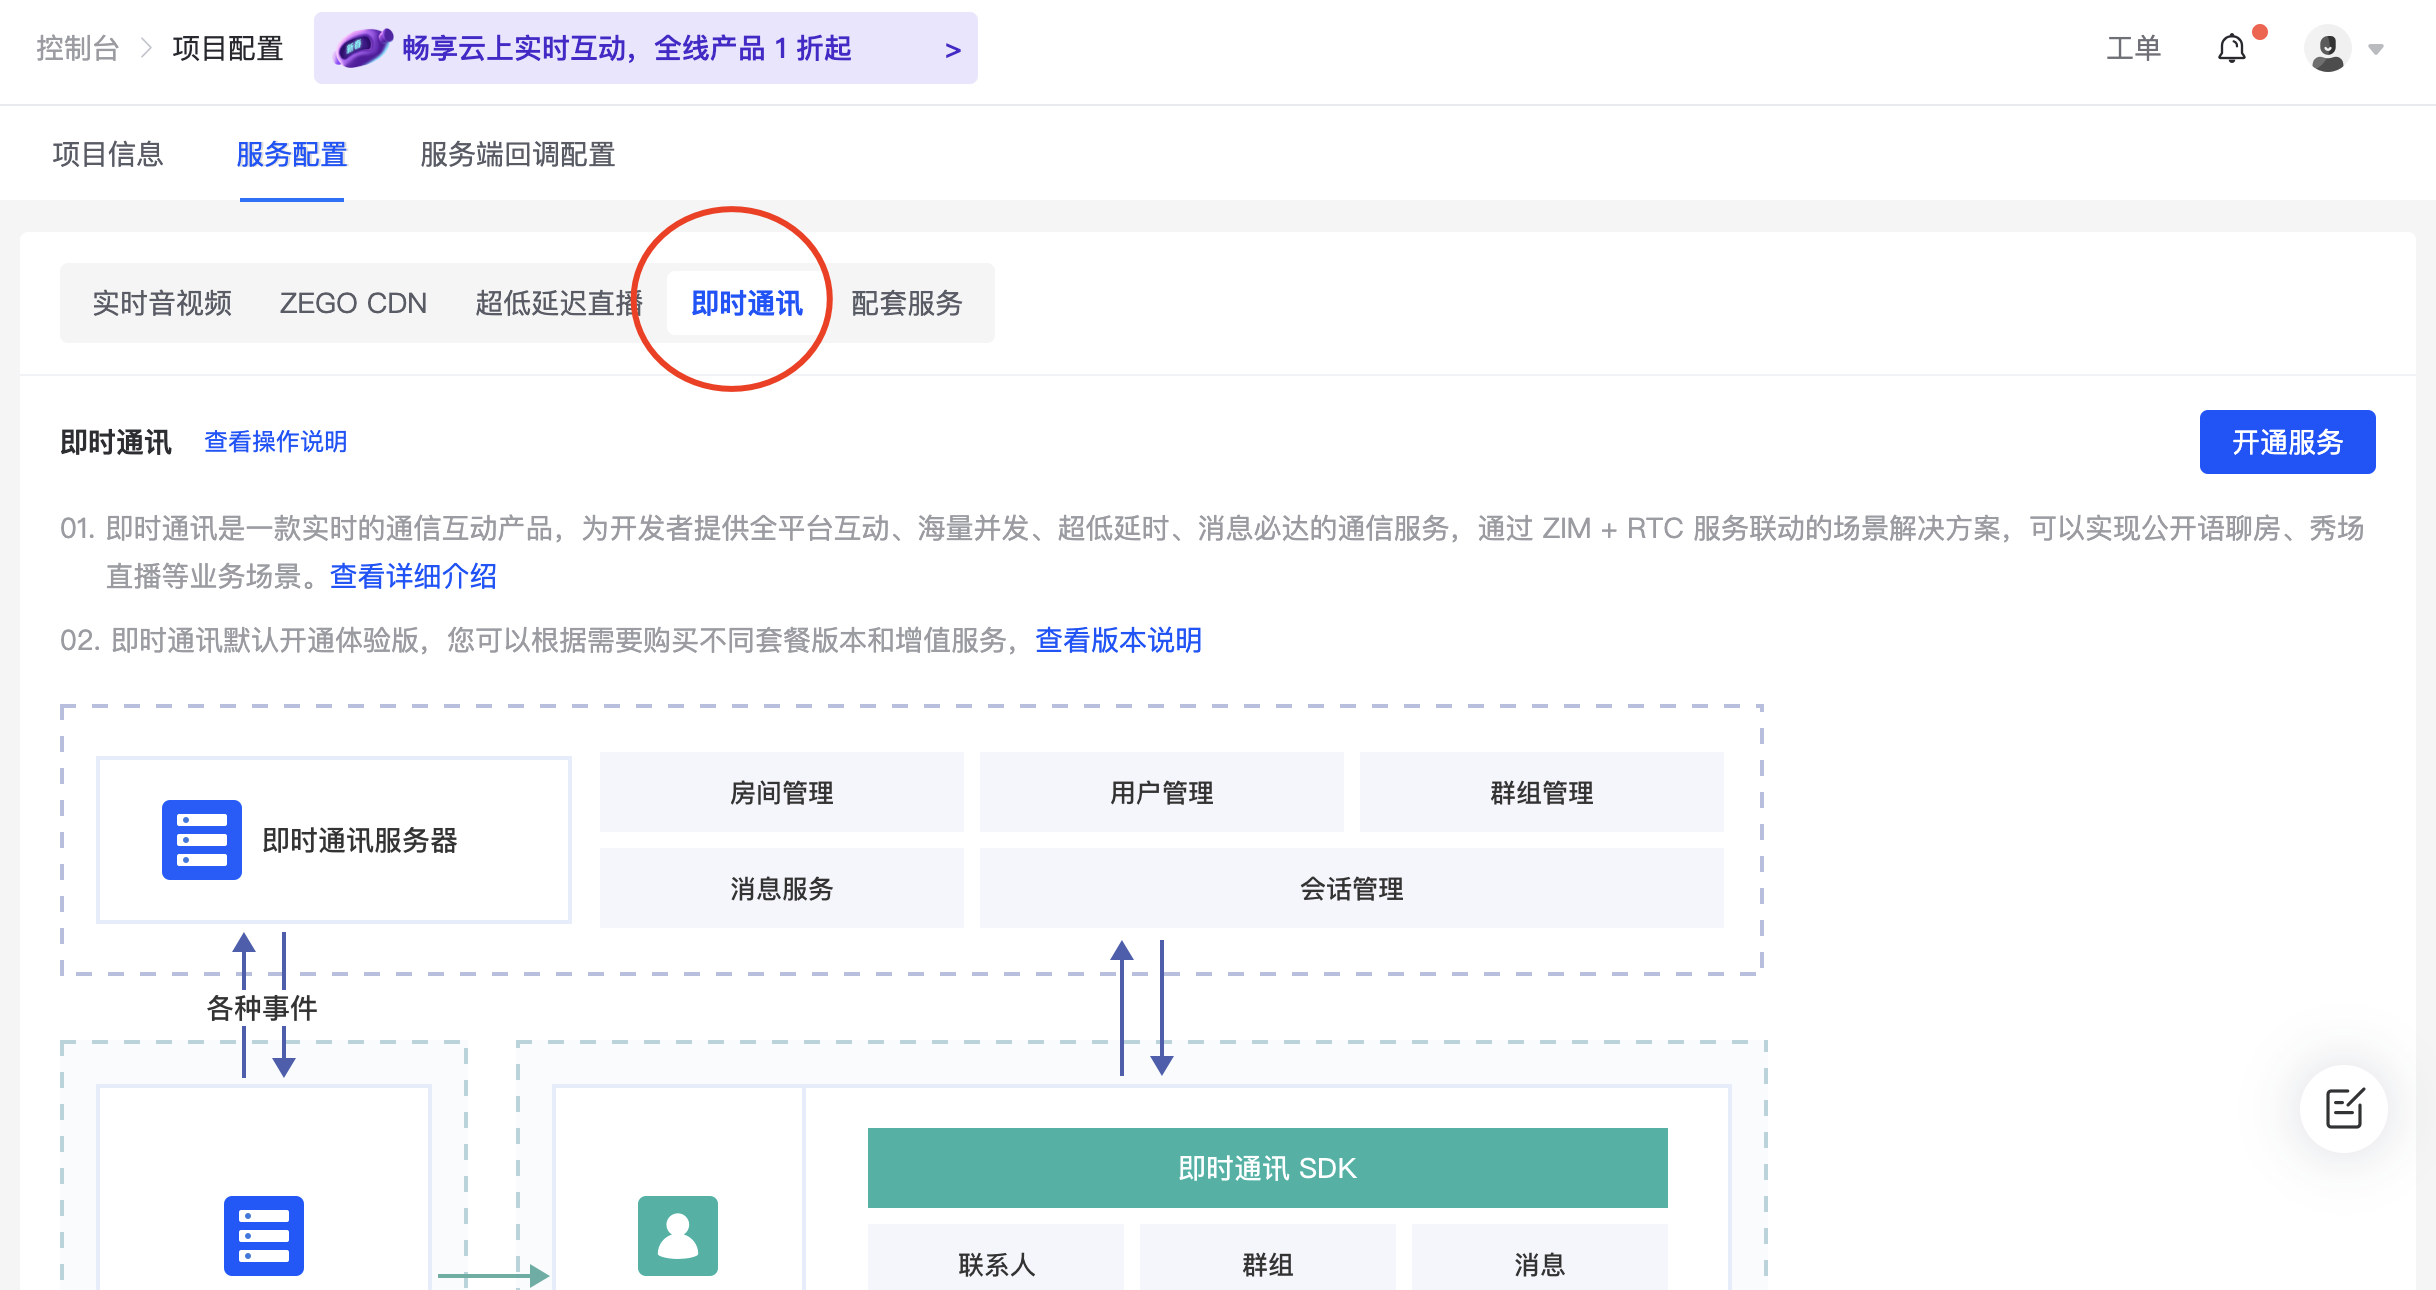The width and height of the screenshot is (2436, 1290).
Task: Open promo banner arrow chevron
Action: (x=952, y=50)
